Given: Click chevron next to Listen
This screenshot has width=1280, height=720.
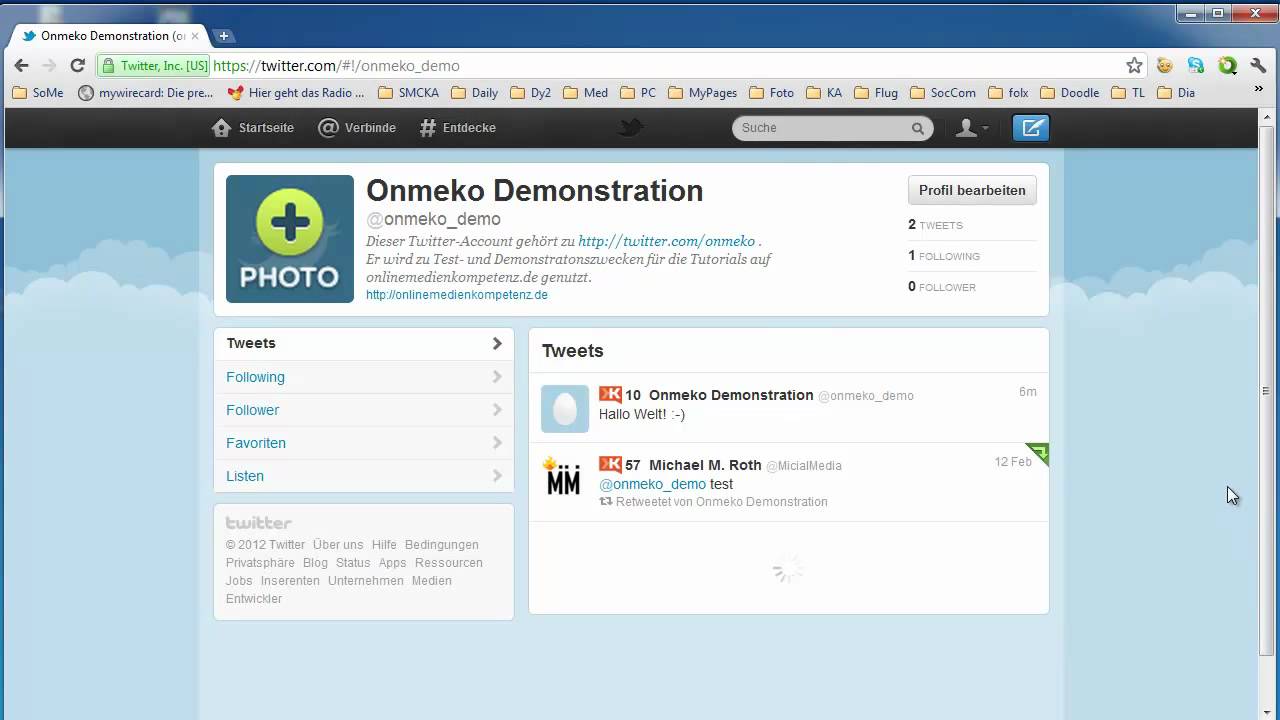Looking at the screenshot, I should [497, 476].
